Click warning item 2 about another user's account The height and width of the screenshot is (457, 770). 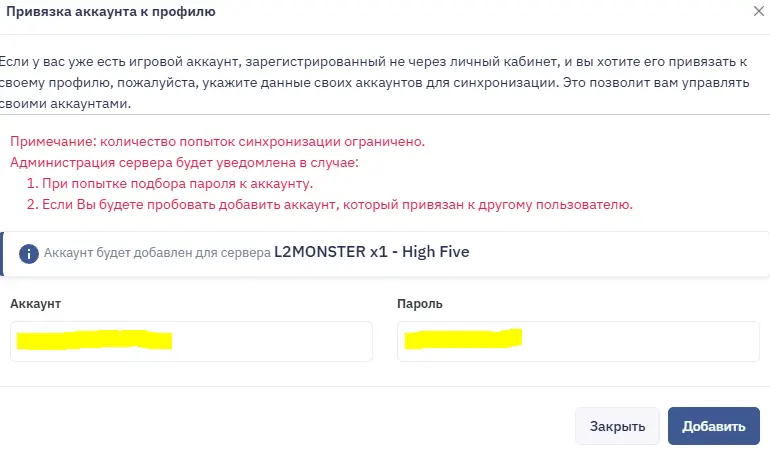point(330,205)
